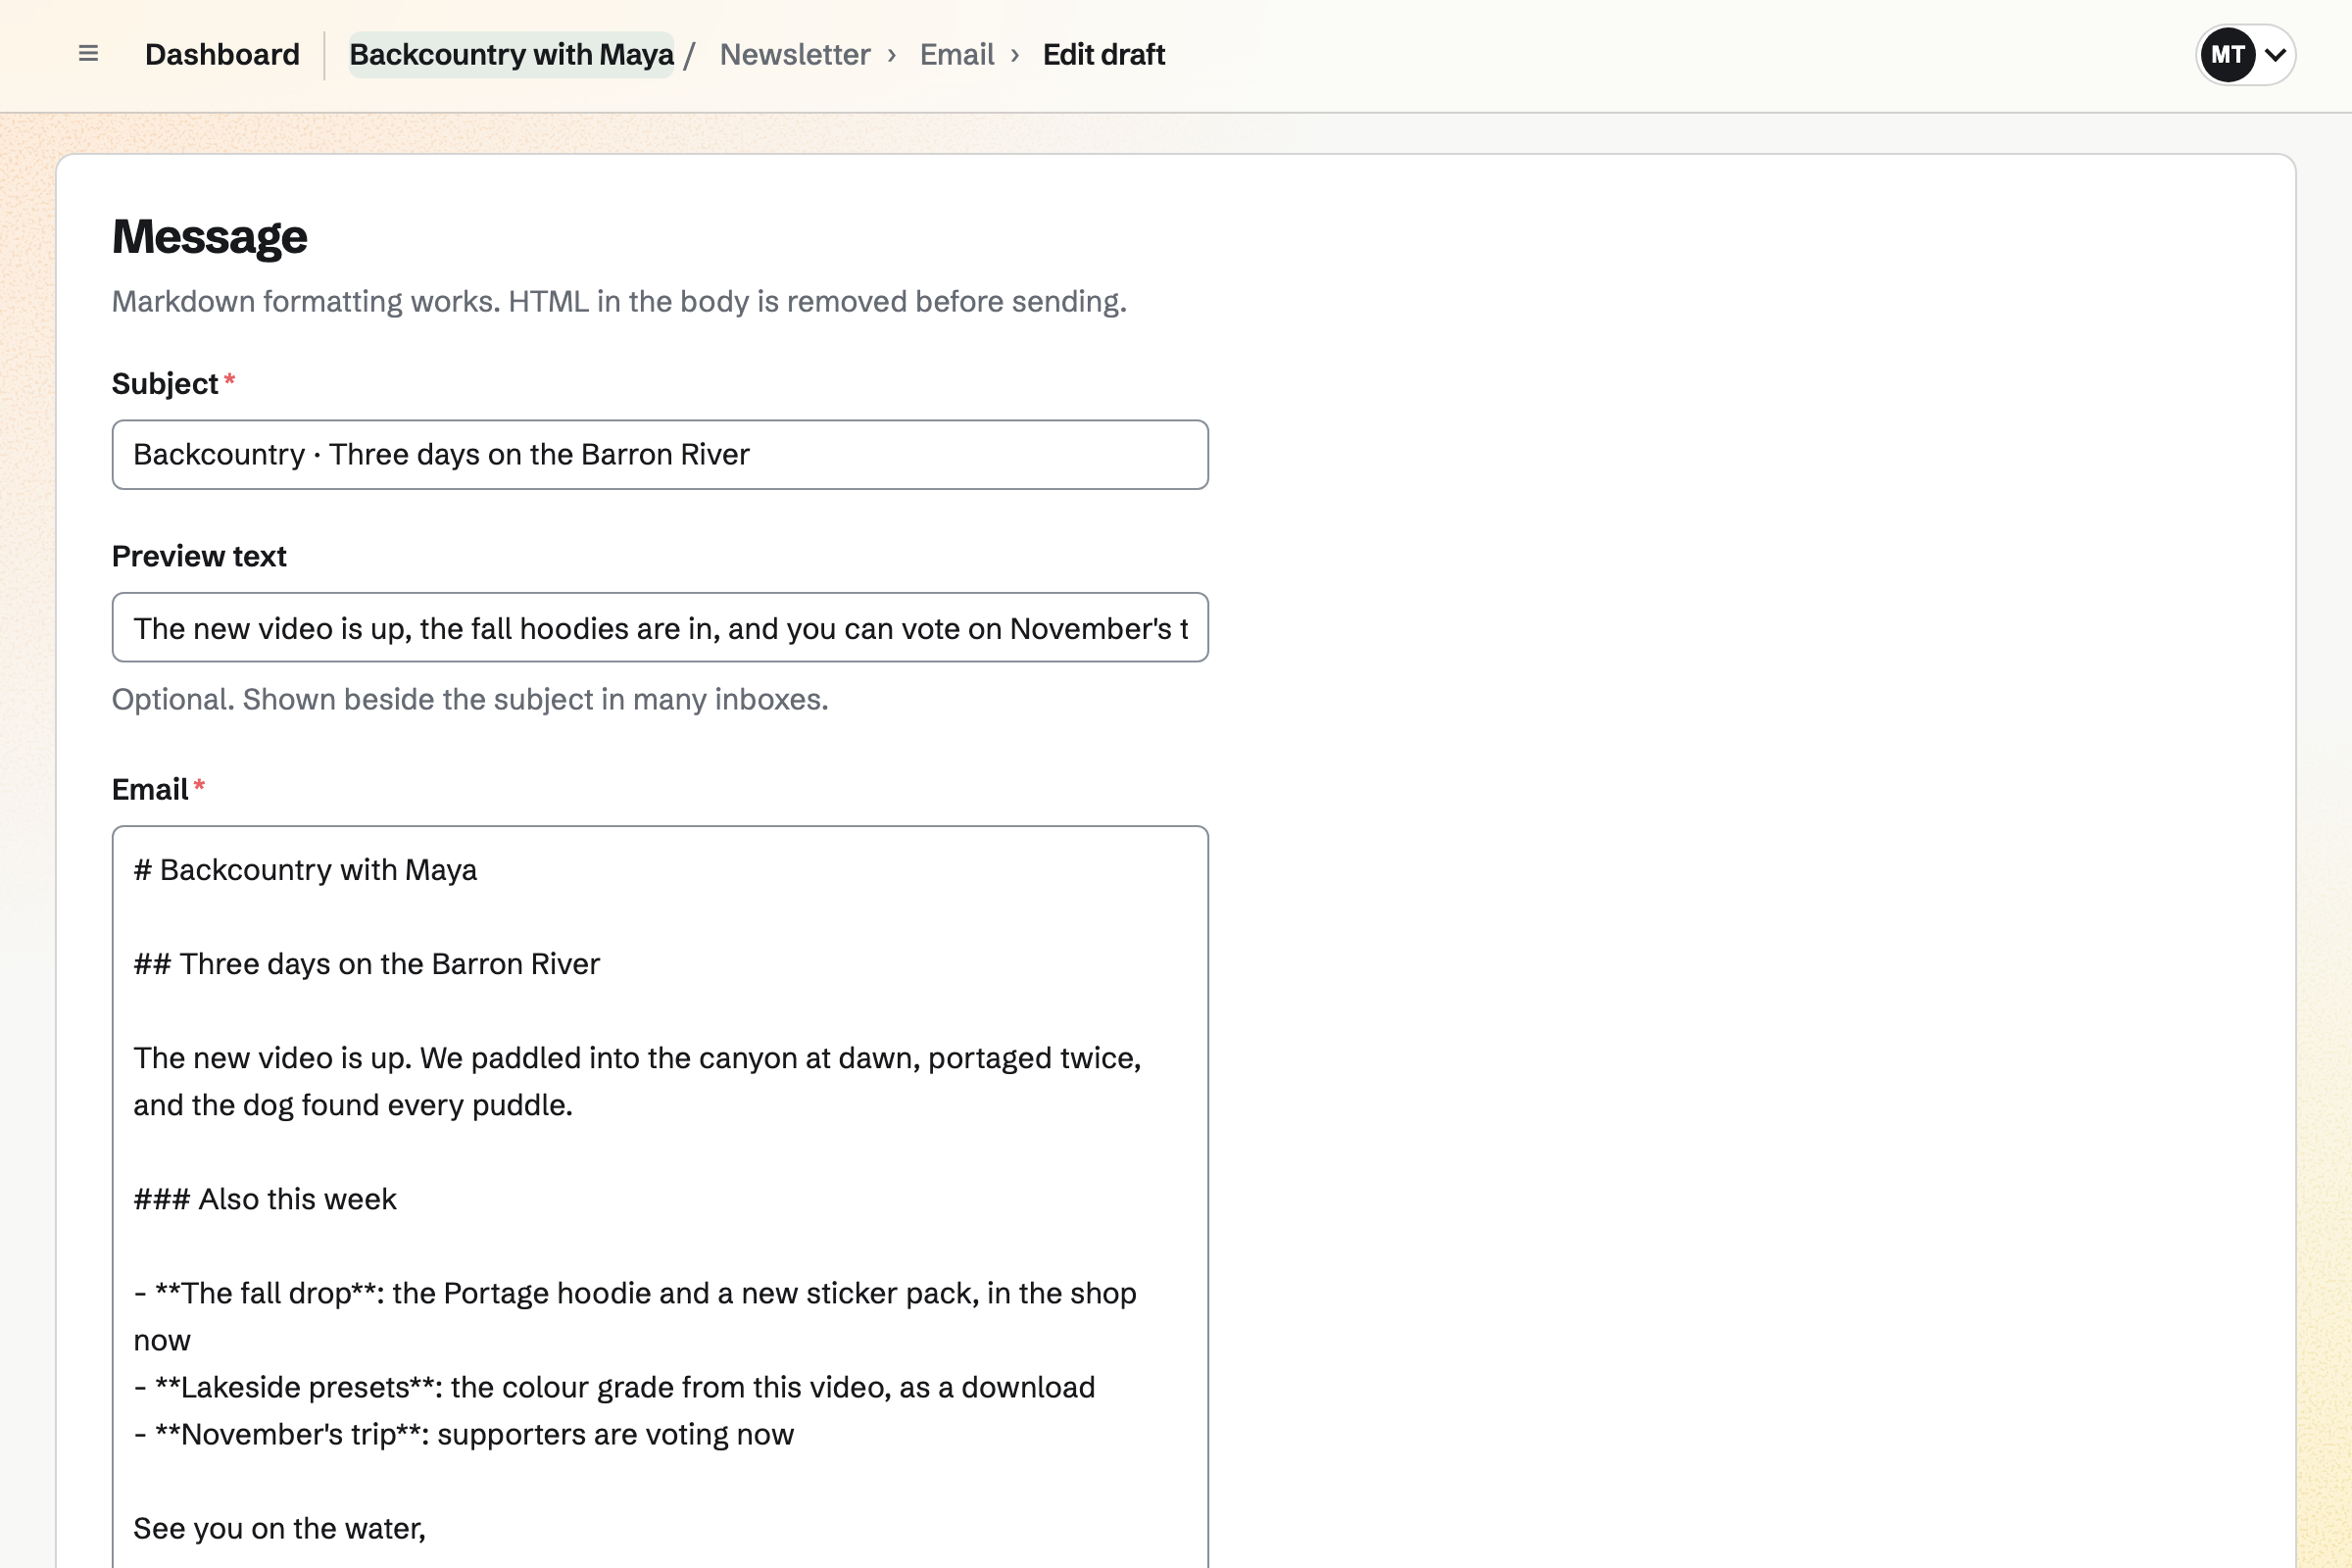
Task: Click the Preview text label
Action: [199, 556]
